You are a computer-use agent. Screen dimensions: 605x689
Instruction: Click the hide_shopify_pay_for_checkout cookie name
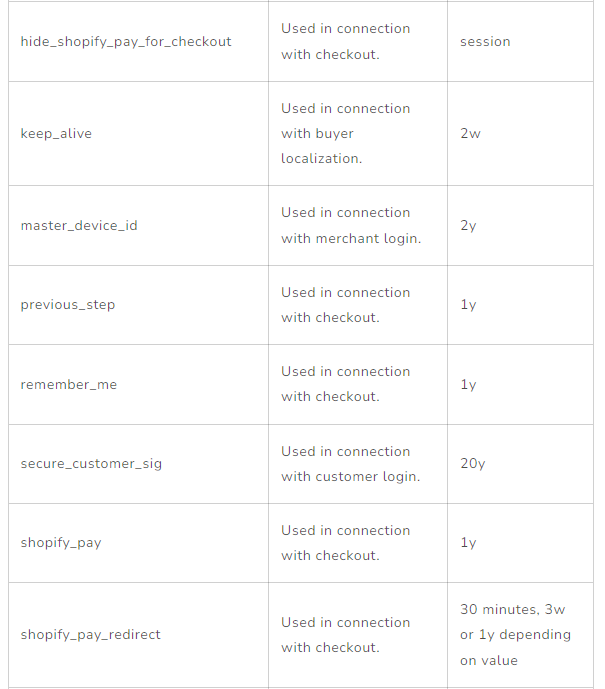[126, 42]
